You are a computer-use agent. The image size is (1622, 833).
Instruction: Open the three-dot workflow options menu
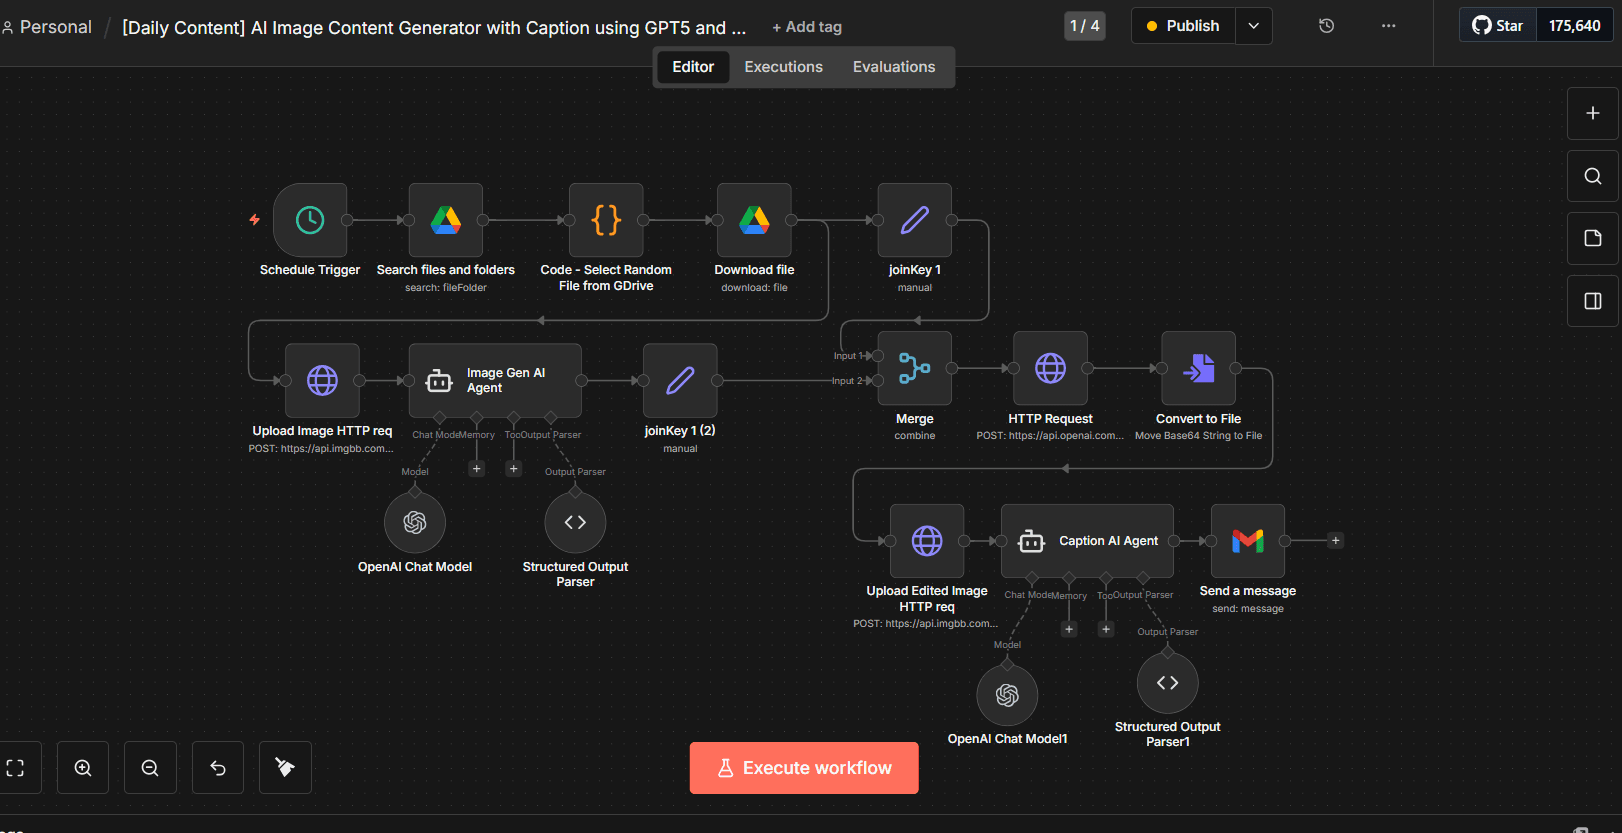(x=1388, y=26)
